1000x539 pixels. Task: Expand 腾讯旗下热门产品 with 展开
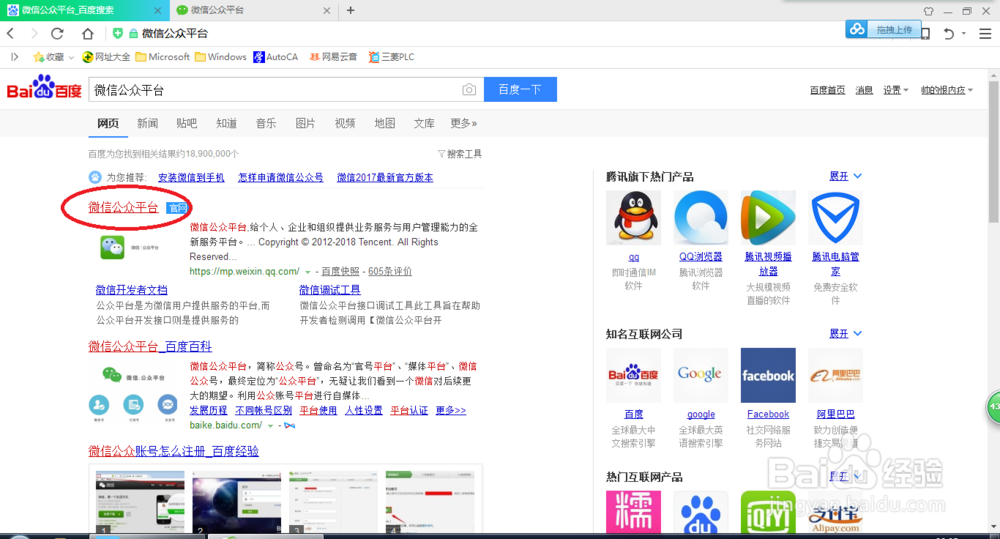(845, 176)
